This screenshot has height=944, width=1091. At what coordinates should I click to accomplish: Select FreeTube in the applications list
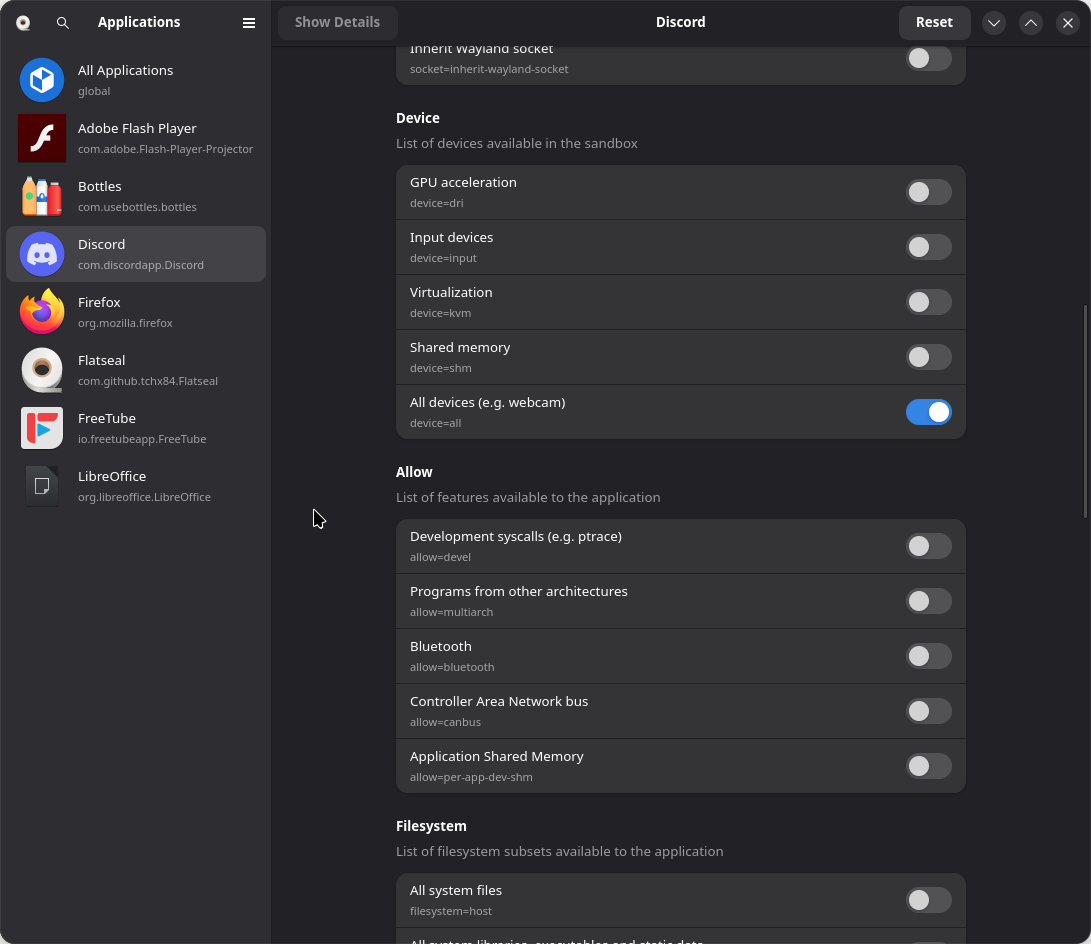(x=136, y=428)
